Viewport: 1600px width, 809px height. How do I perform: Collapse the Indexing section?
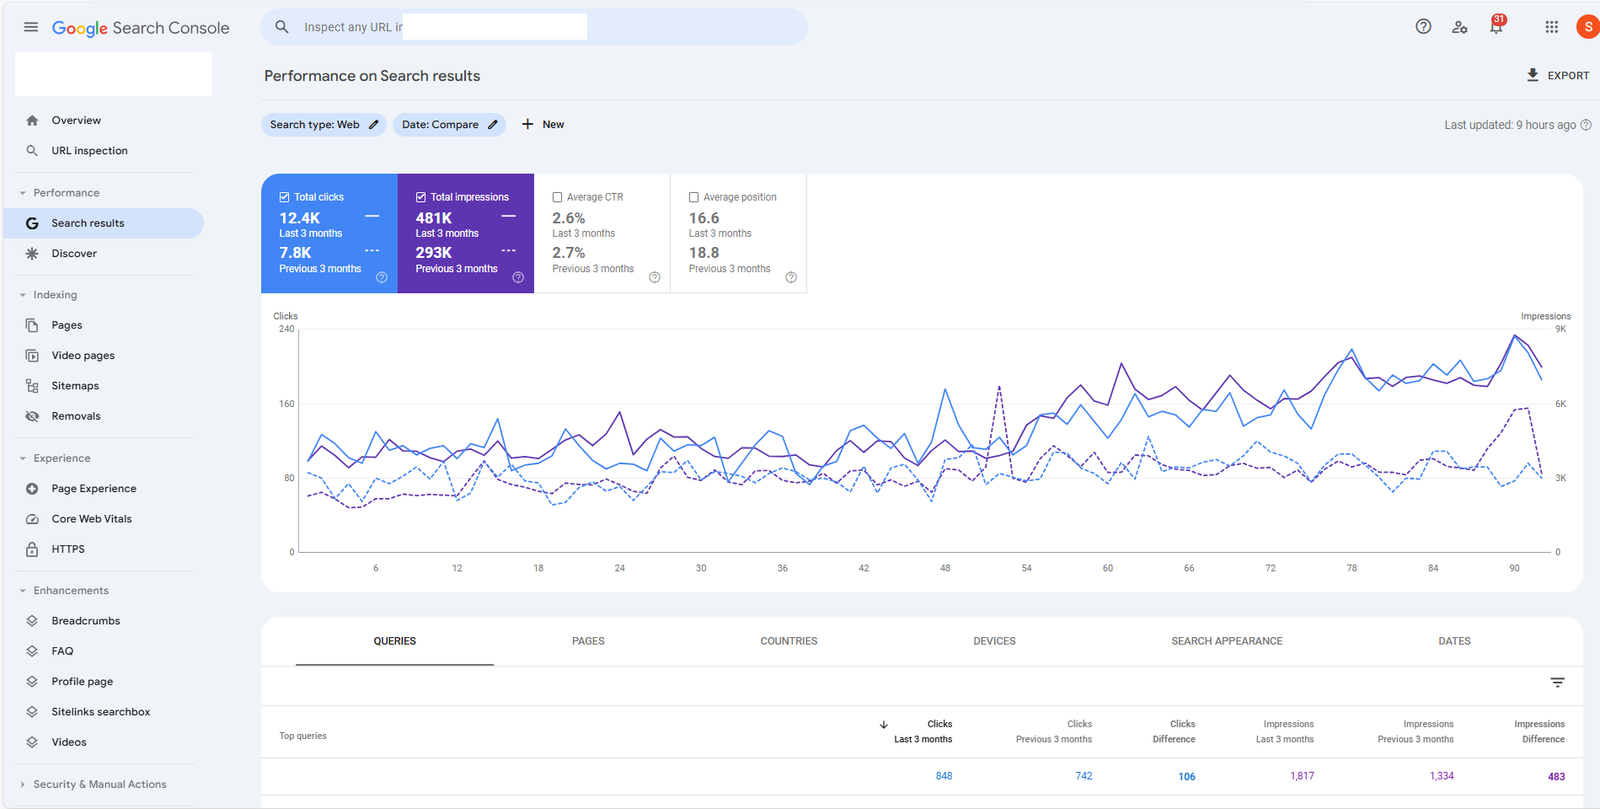pyautogui.click(x=23, y=295)
